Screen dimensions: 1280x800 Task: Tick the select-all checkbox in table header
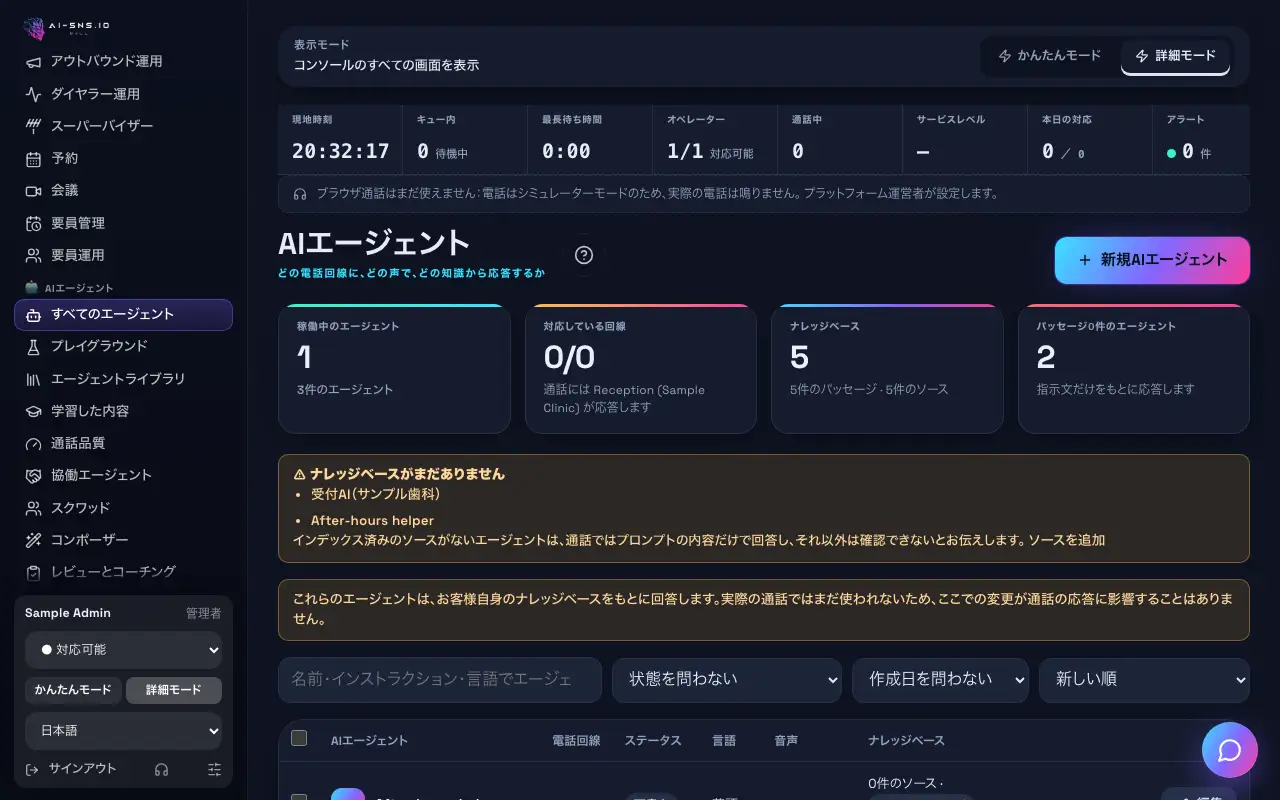click(299, 738)
